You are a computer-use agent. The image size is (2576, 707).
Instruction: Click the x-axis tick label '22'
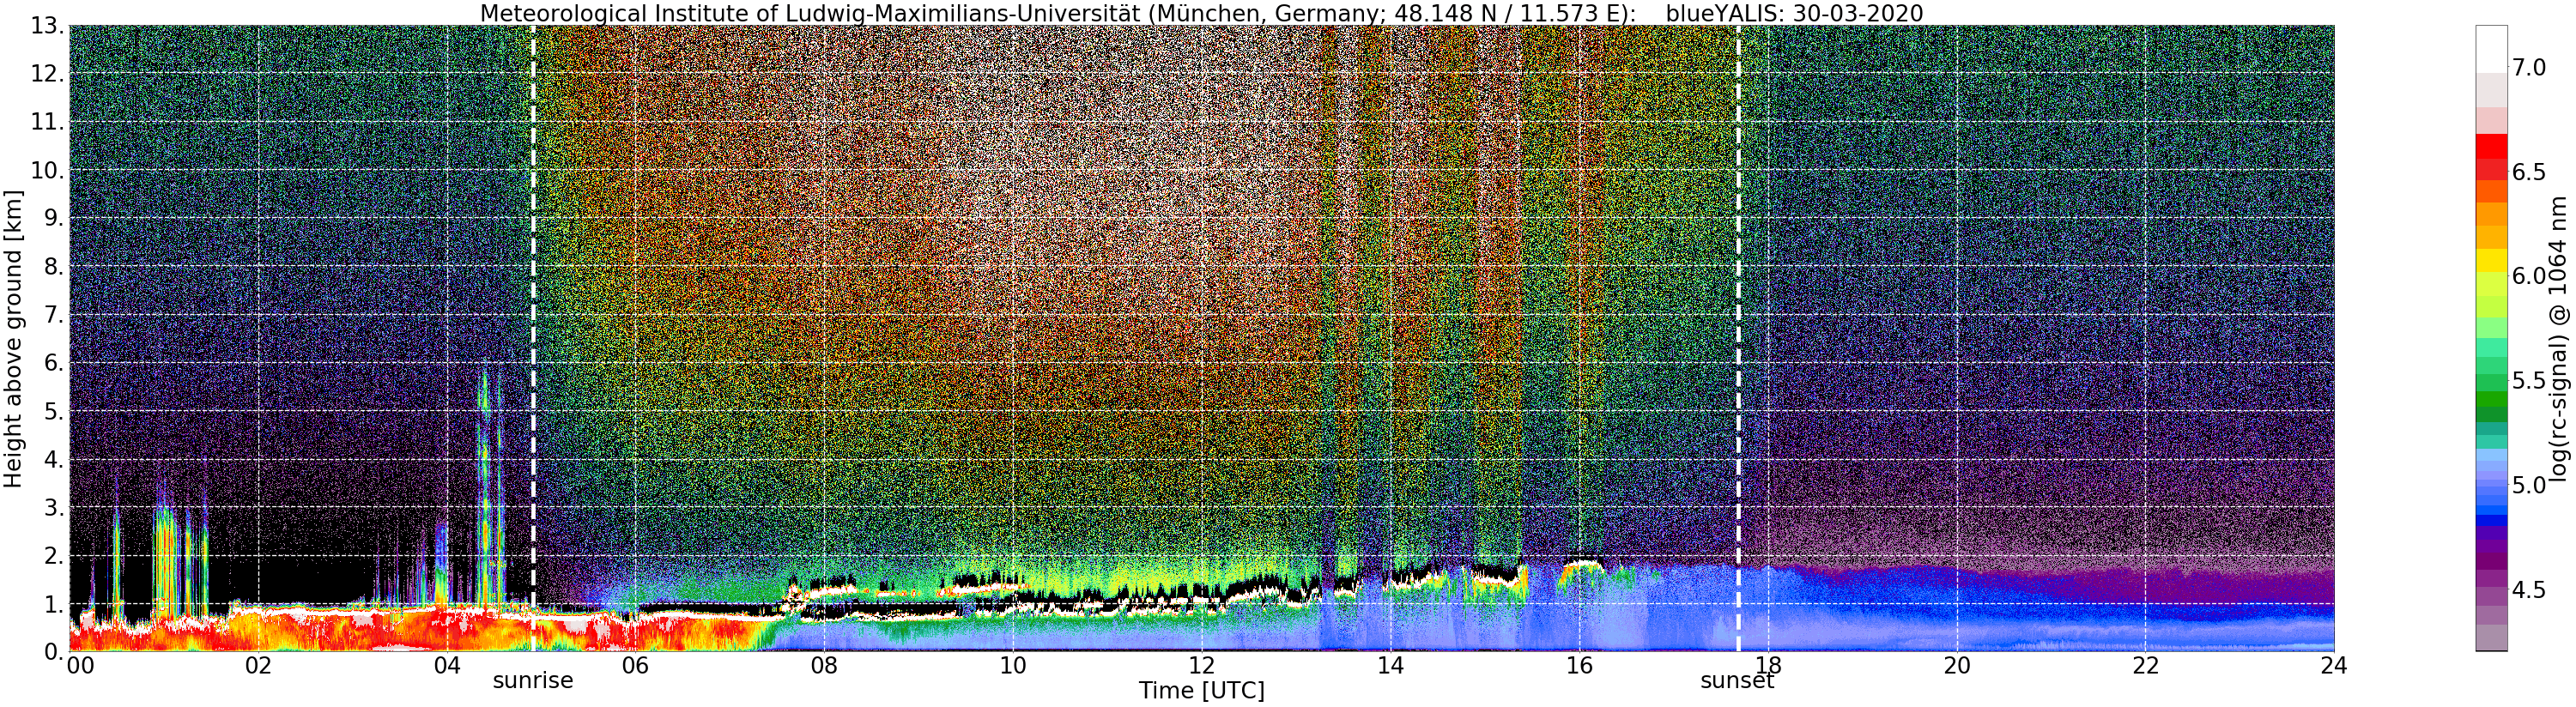coord(2146,665)
